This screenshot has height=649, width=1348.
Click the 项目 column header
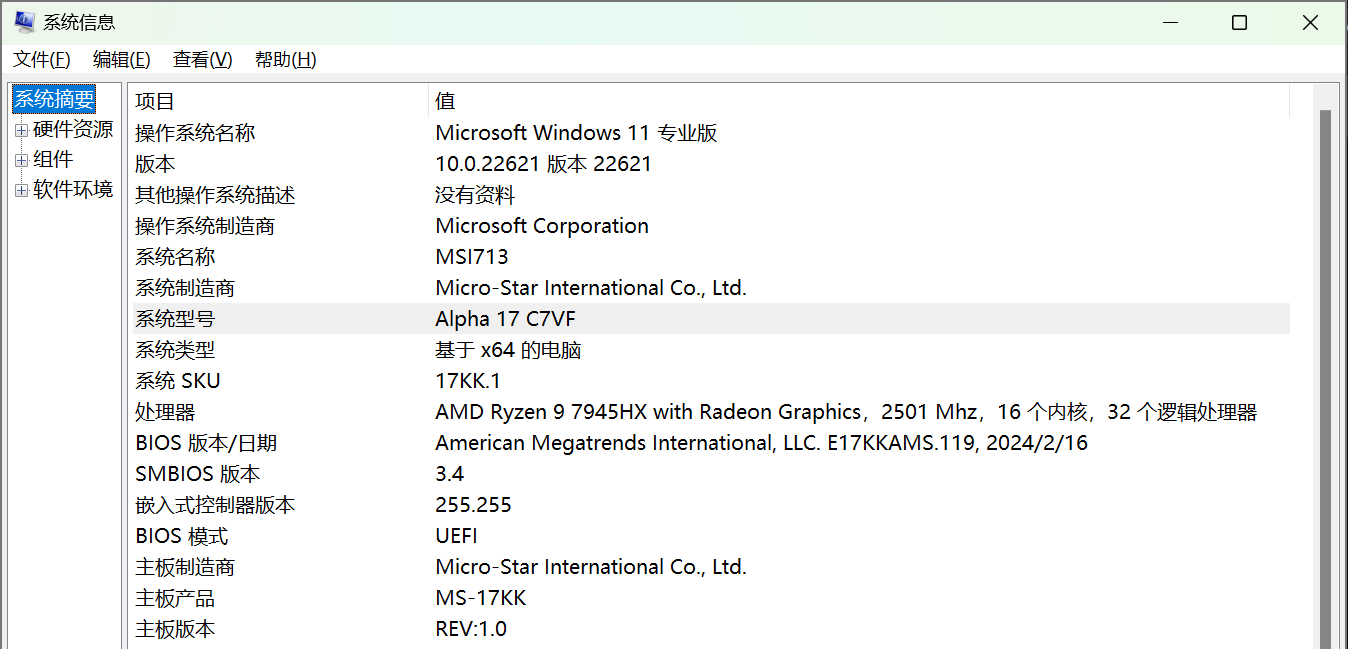pyautogui.click(x=279, y=100)
